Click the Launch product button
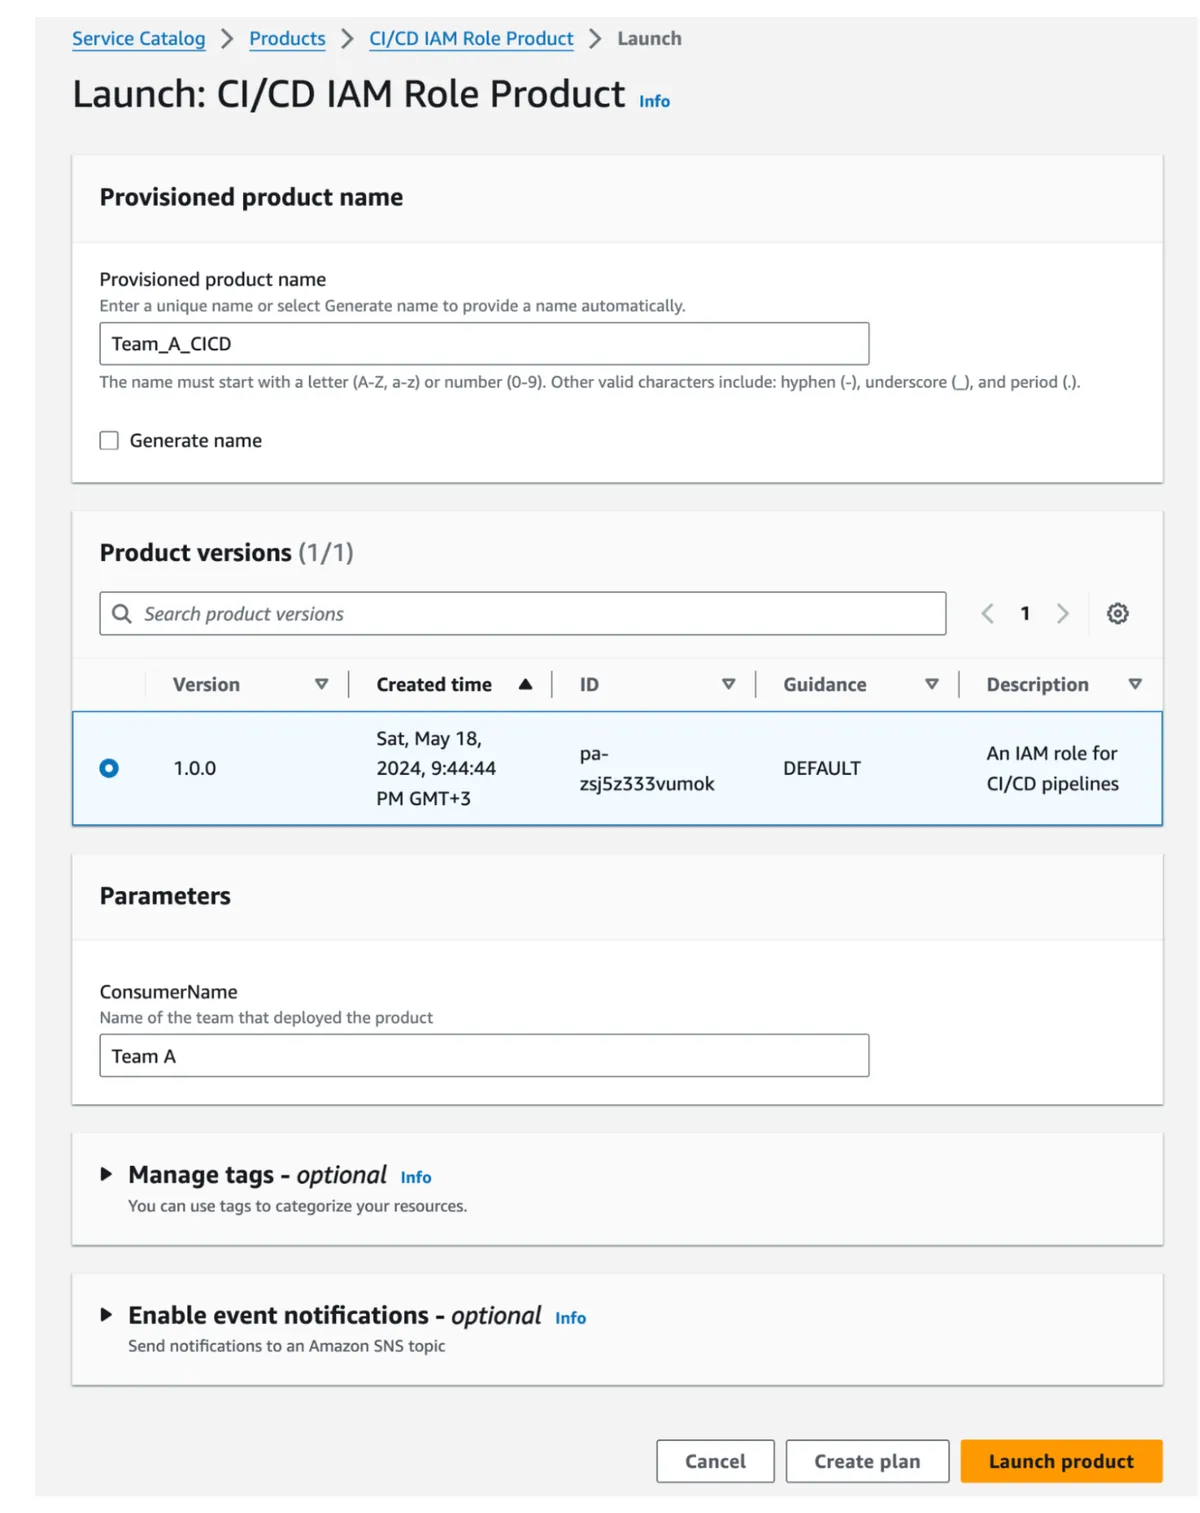Viewport: 1200px width, 1513px height. click(1060, 1461)
